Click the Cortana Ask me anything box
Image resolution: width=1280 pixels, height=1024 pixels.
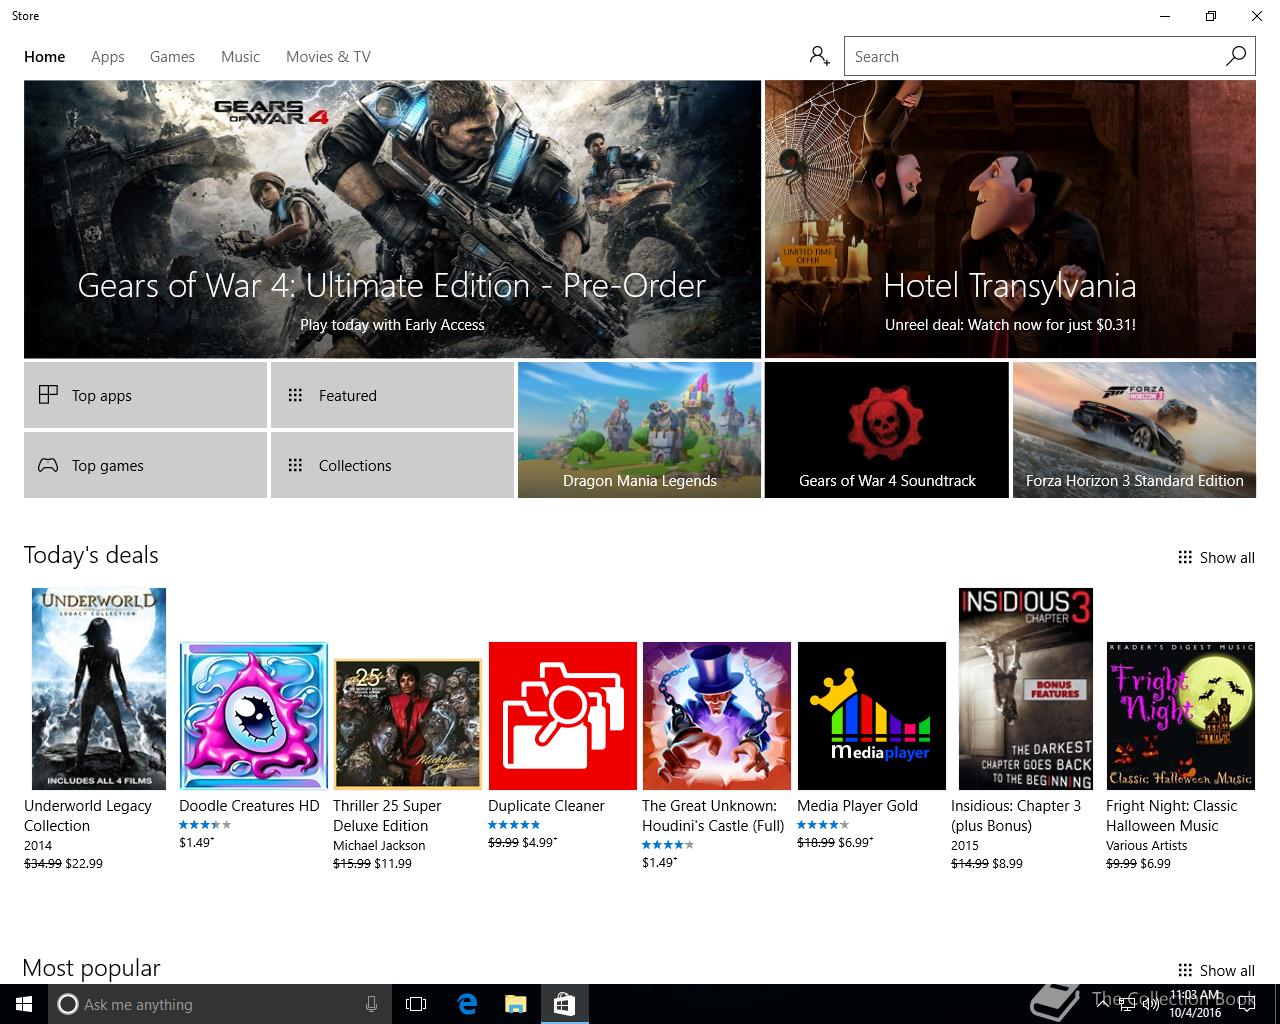(218, 1004)
